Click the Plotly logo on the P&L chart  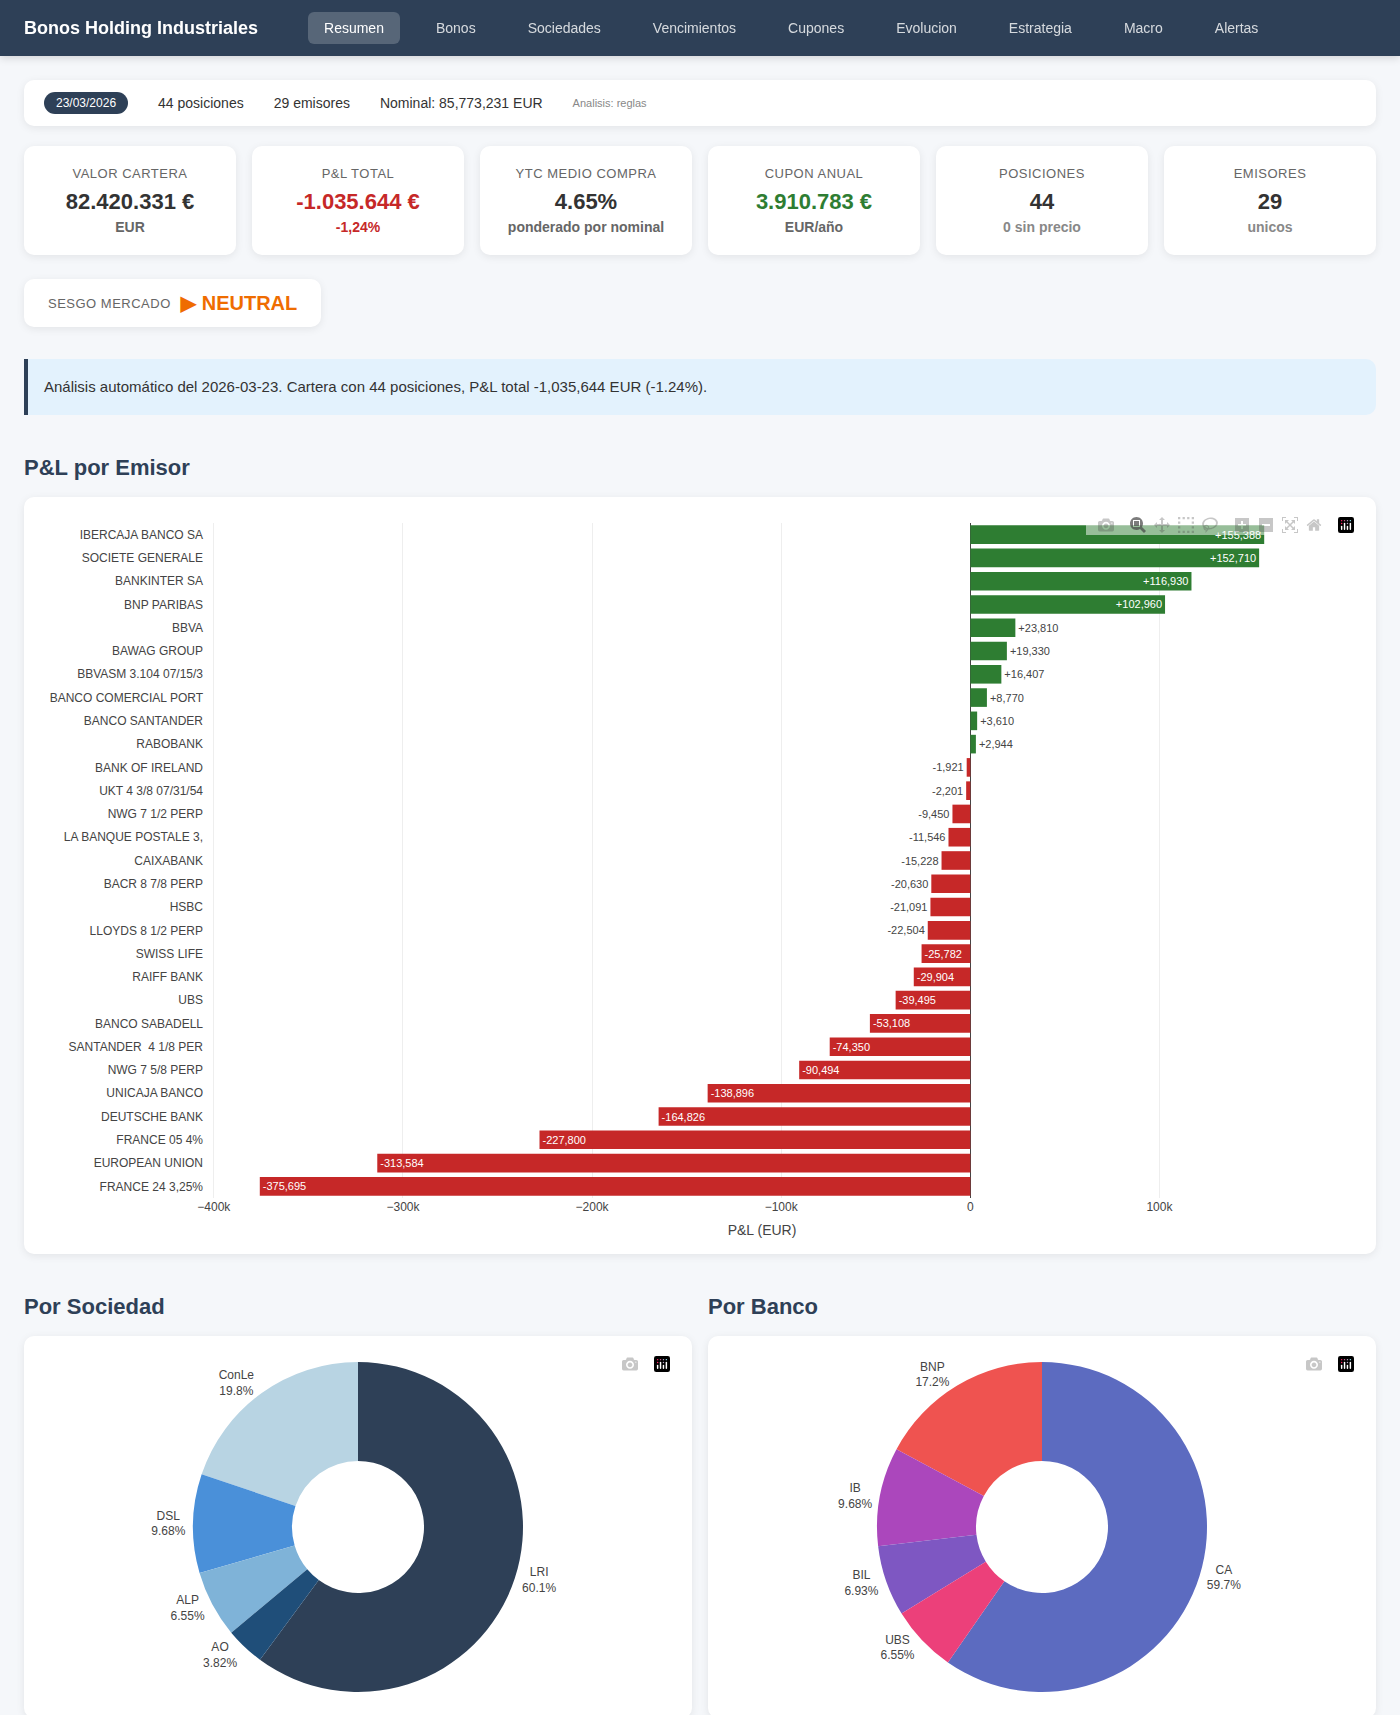(x=1346, y=525)
